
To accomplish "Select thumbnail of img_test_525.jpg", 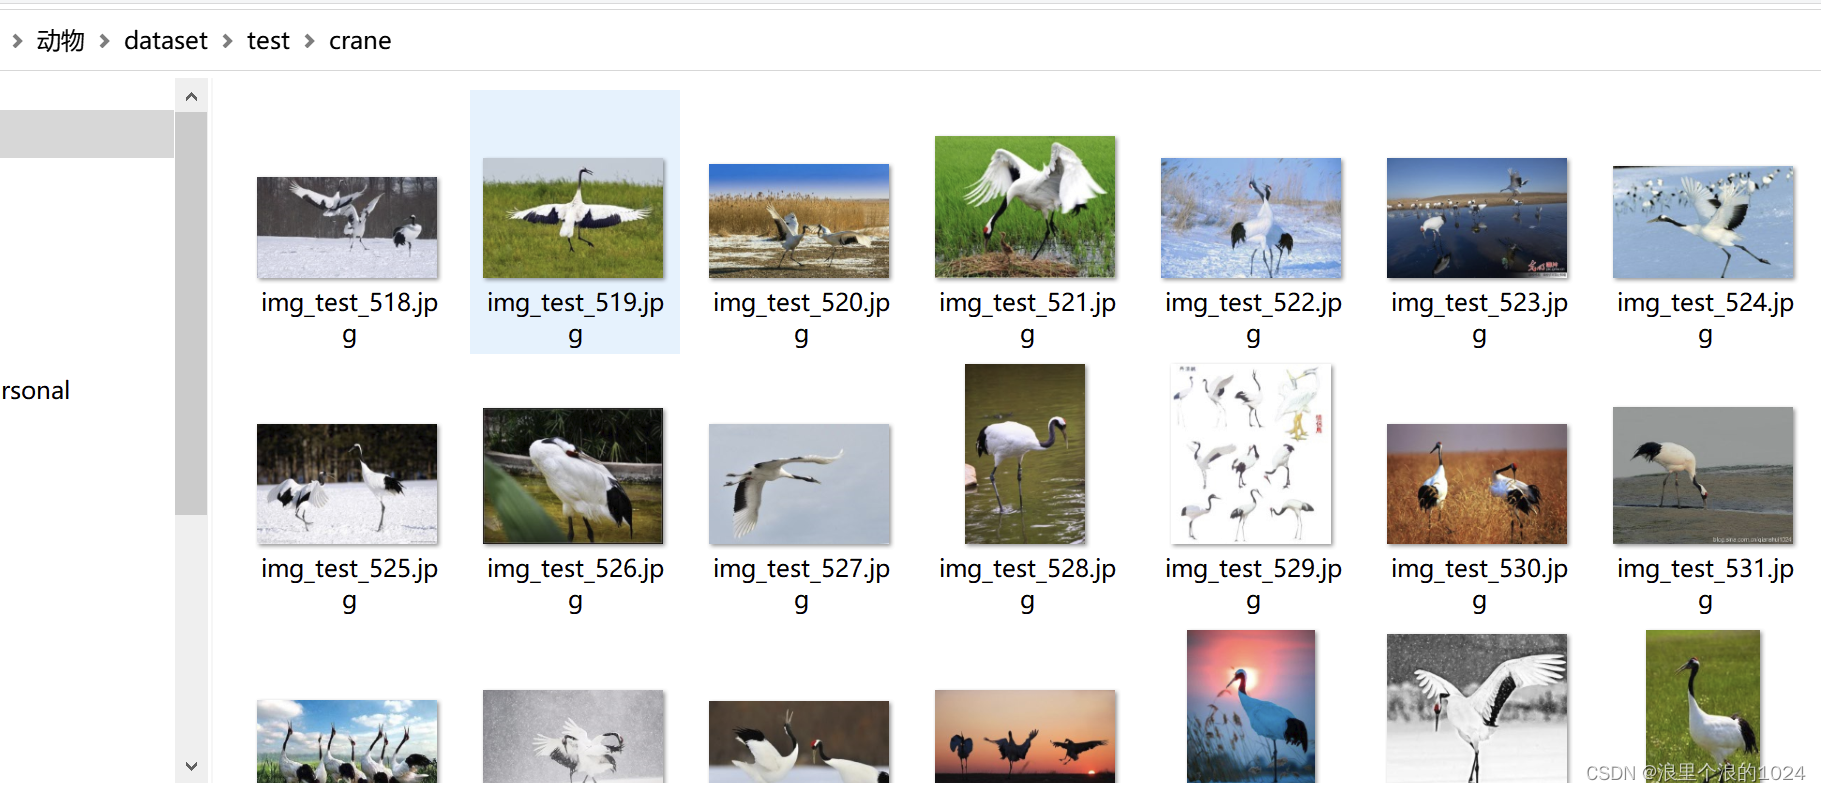I will pyautogui.click(x=347, y=484).
